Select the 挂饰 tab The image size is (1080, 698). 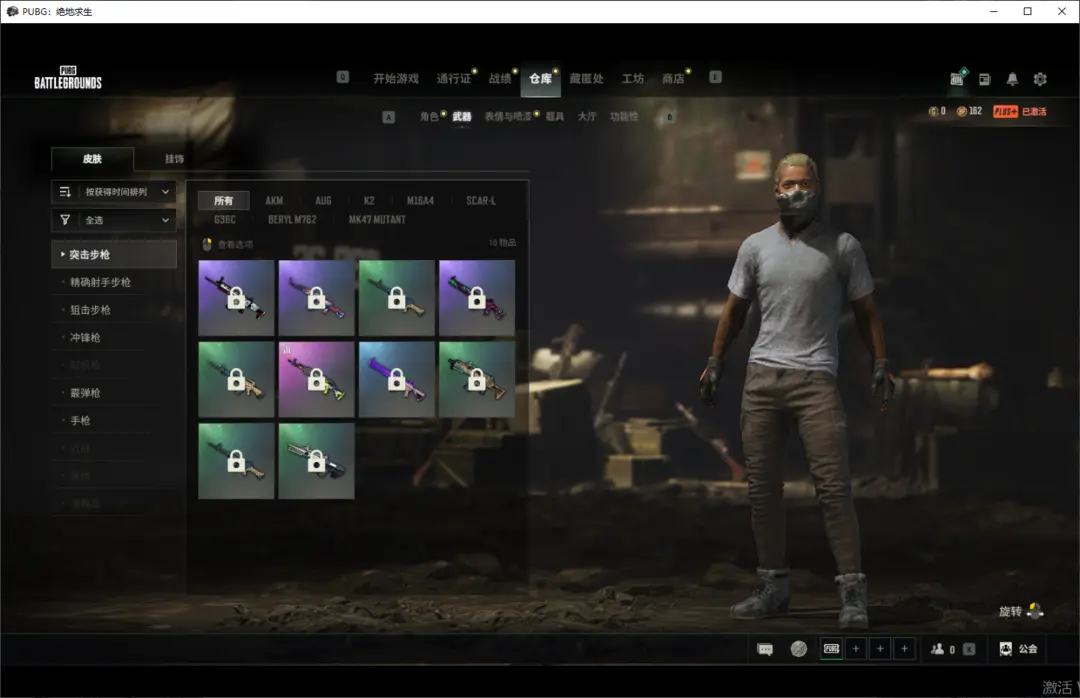pyautogui.click(x=174, y=158)
